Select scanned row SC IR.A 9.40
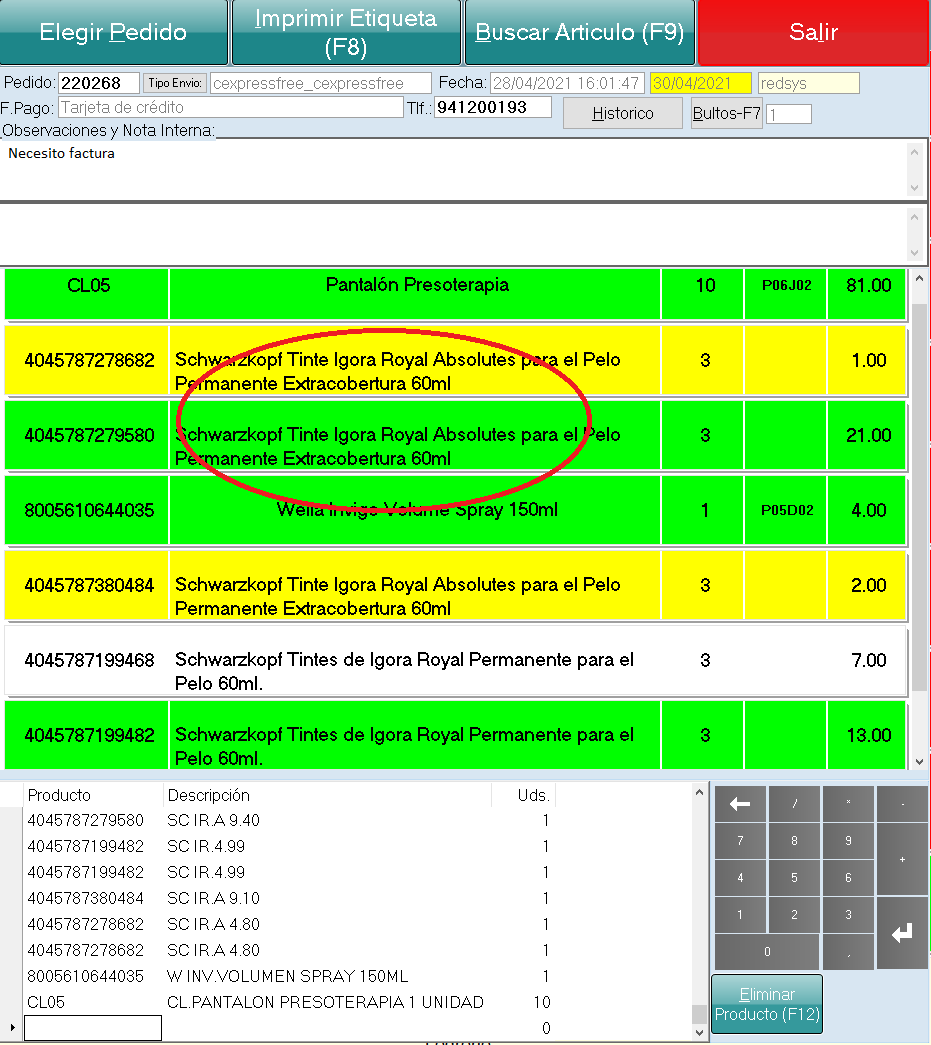This screenshot has width=931, height=1045. click(289, 820)
